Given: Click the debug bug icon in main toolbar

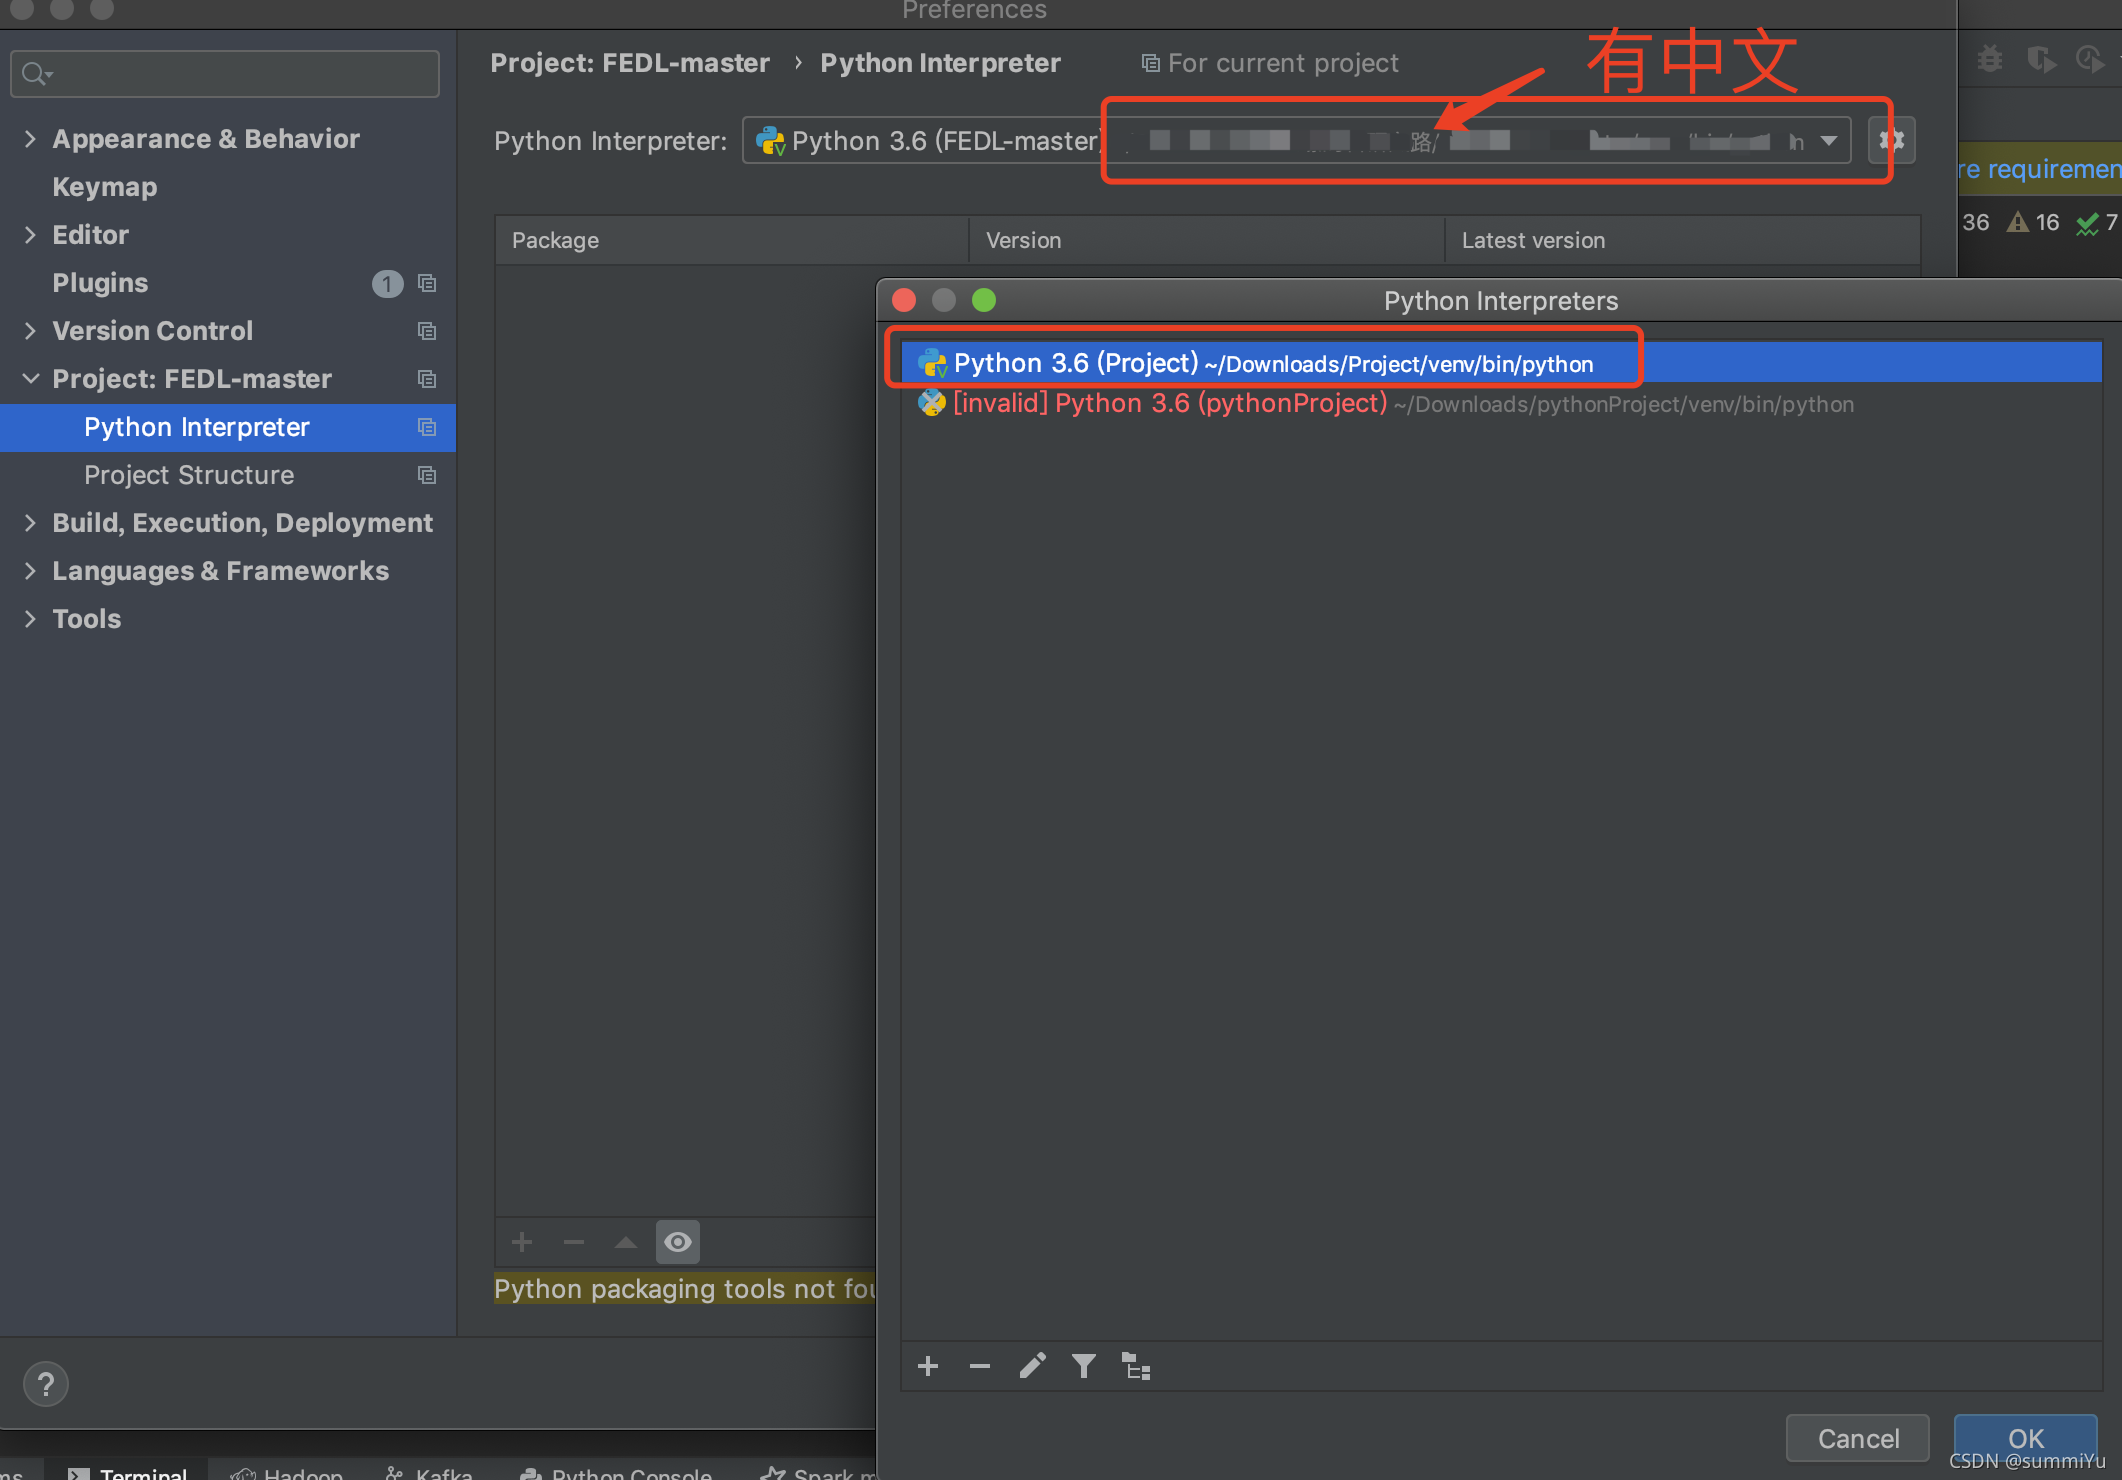Looking at the screenshot, I should click(1990, 60).
